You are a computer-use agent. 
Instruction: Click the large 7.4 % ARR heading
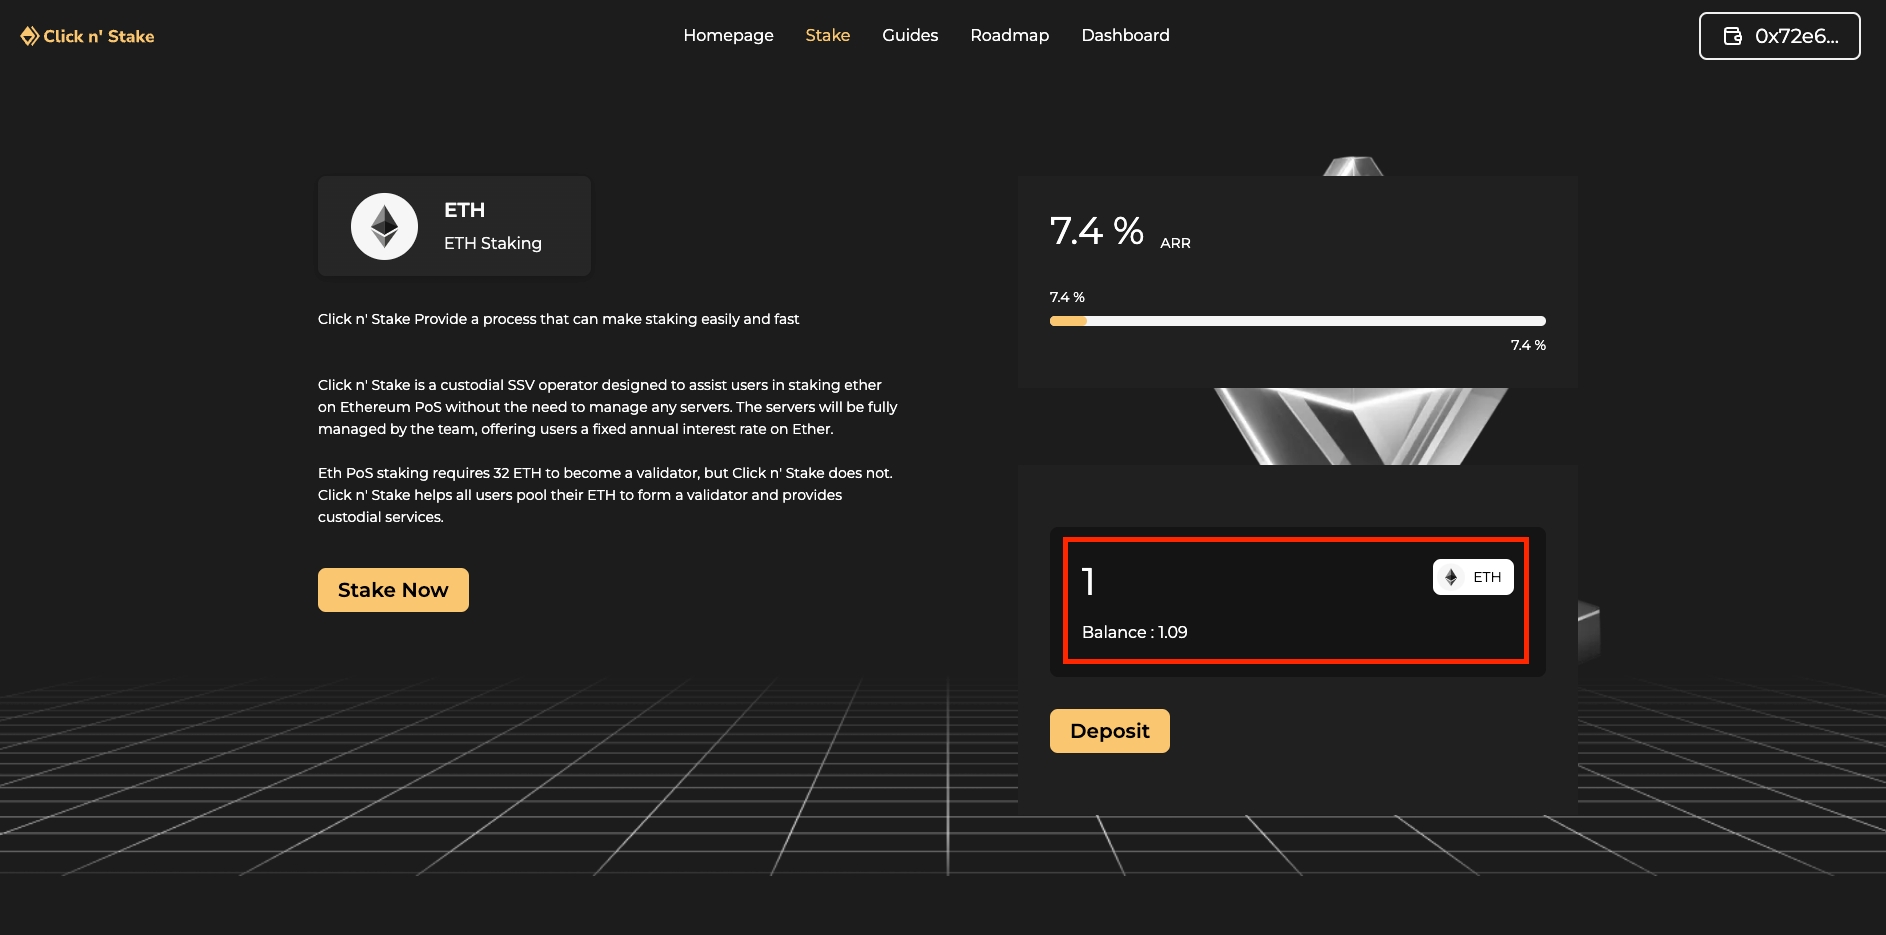pos(1097,231)
